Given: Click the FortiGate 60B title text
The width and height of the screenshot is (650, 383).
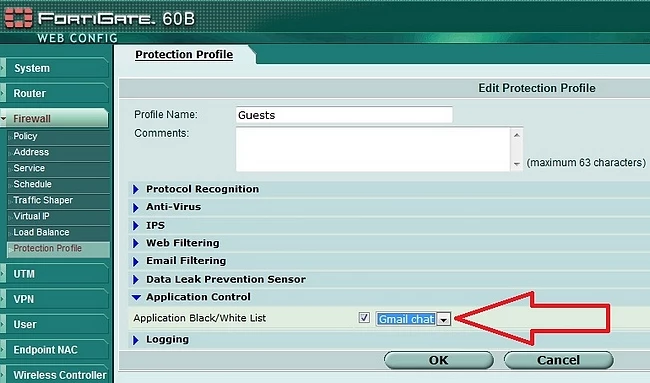Looking at the screenshot, I should pos(116,19).
